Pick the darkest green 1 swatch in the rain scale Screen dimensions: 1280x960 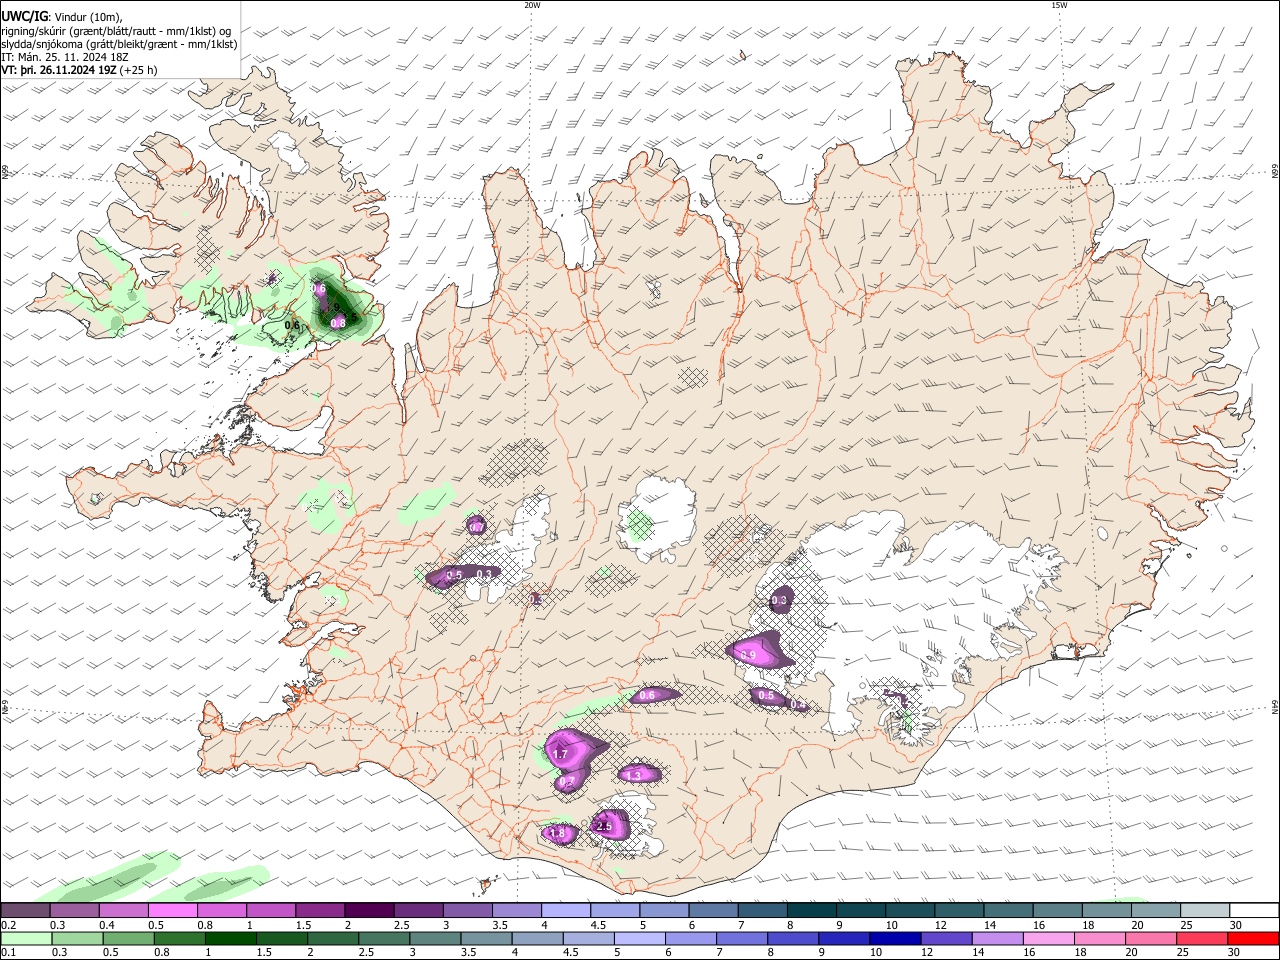(230, 938)
